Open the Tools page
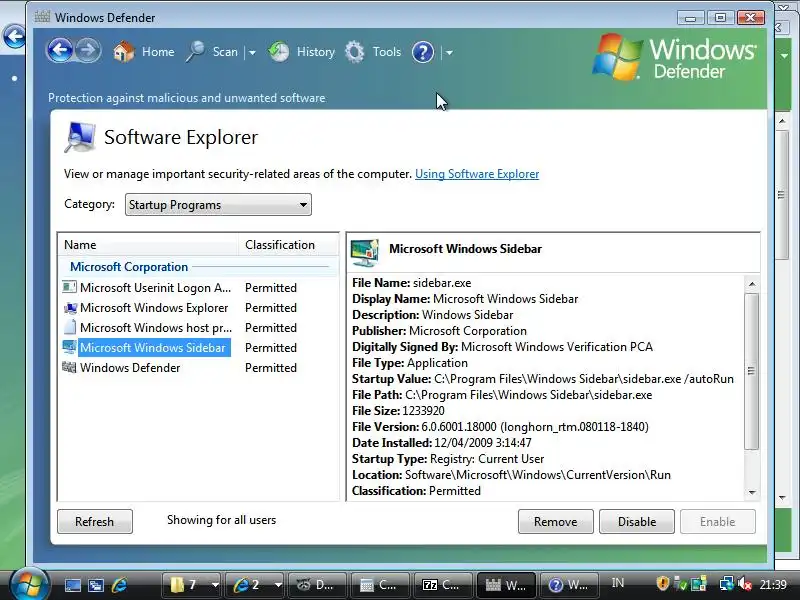 (x=373, y=52)
